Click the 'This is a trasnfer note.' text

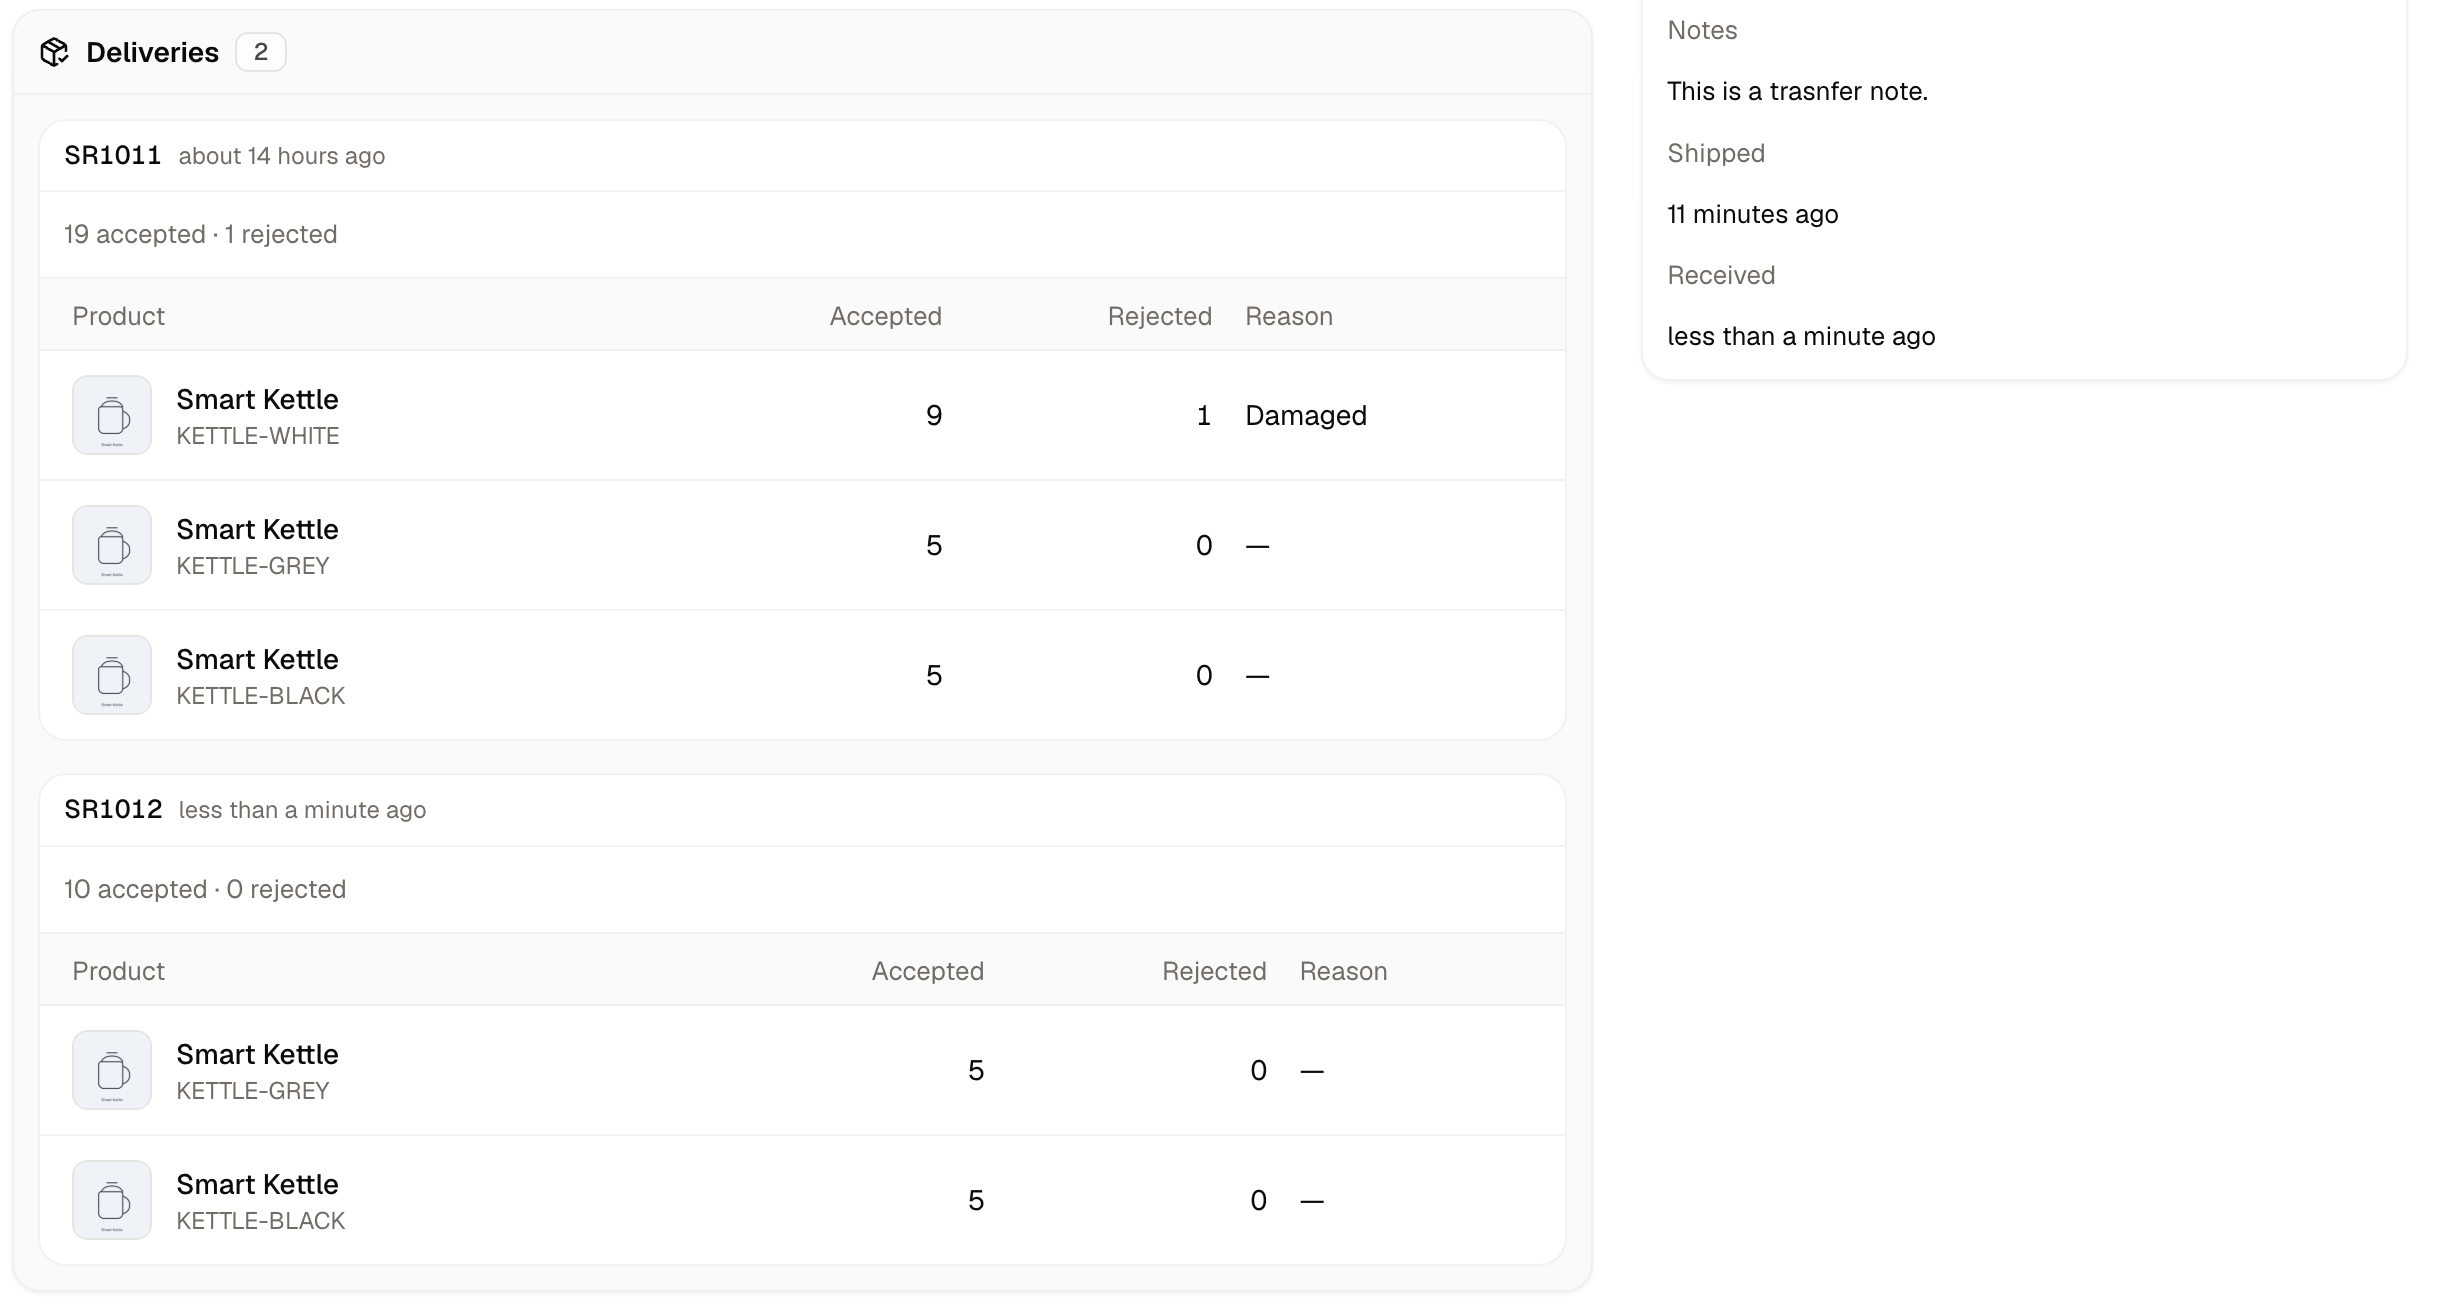(1797, 91)
